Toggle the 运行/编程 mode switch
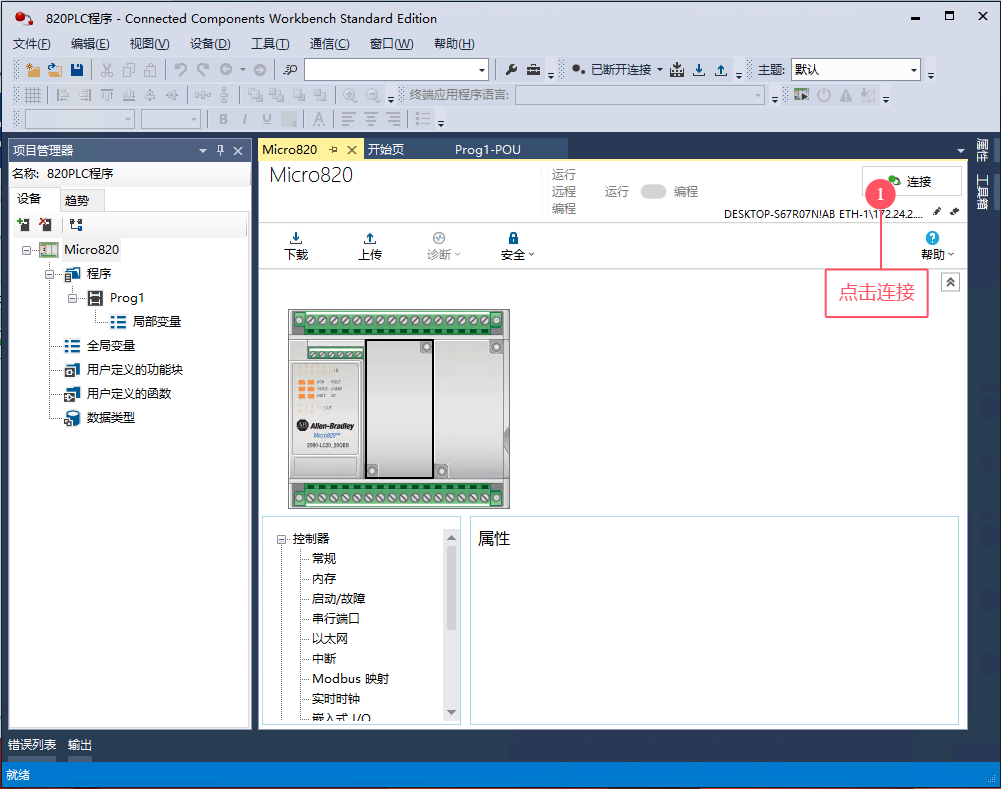1001x789 pixels. click(x=653, y=192)
